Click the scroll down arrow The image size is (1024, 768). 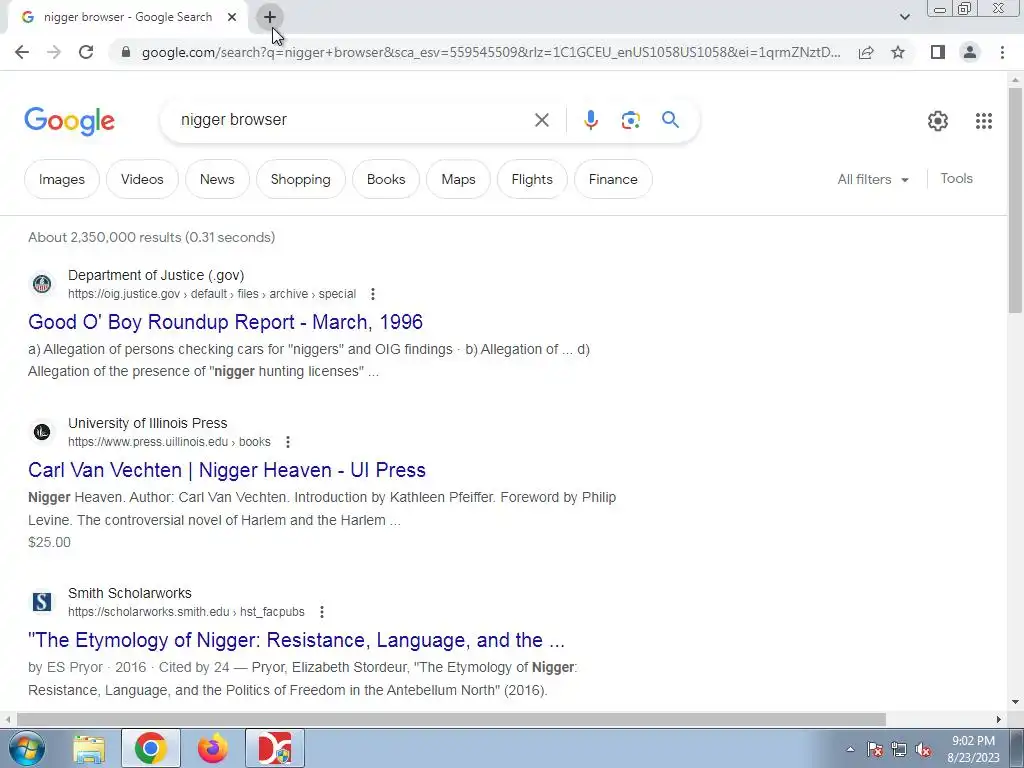1015,703
